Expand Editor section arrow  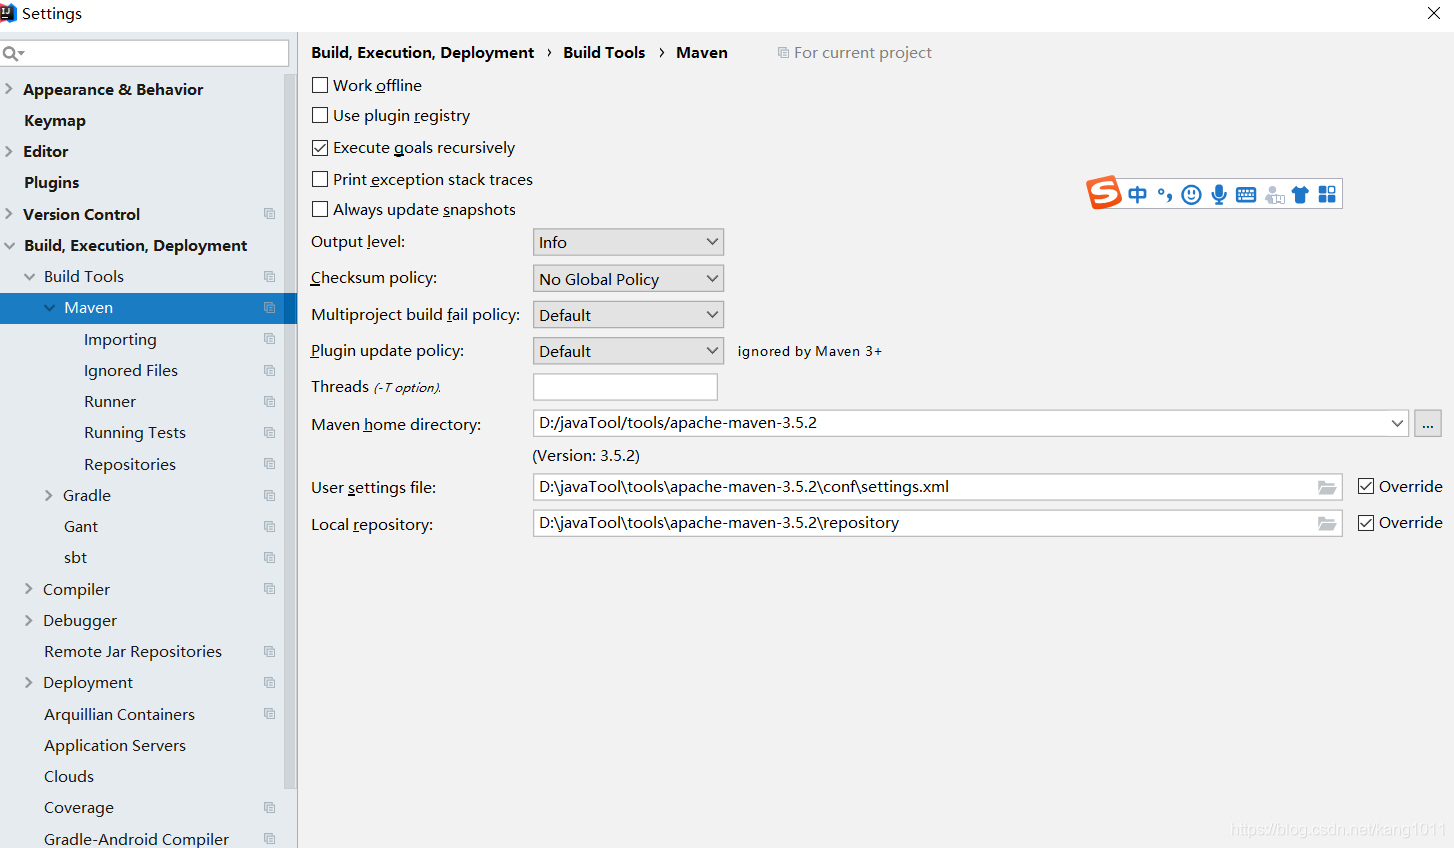coord(9,151)
